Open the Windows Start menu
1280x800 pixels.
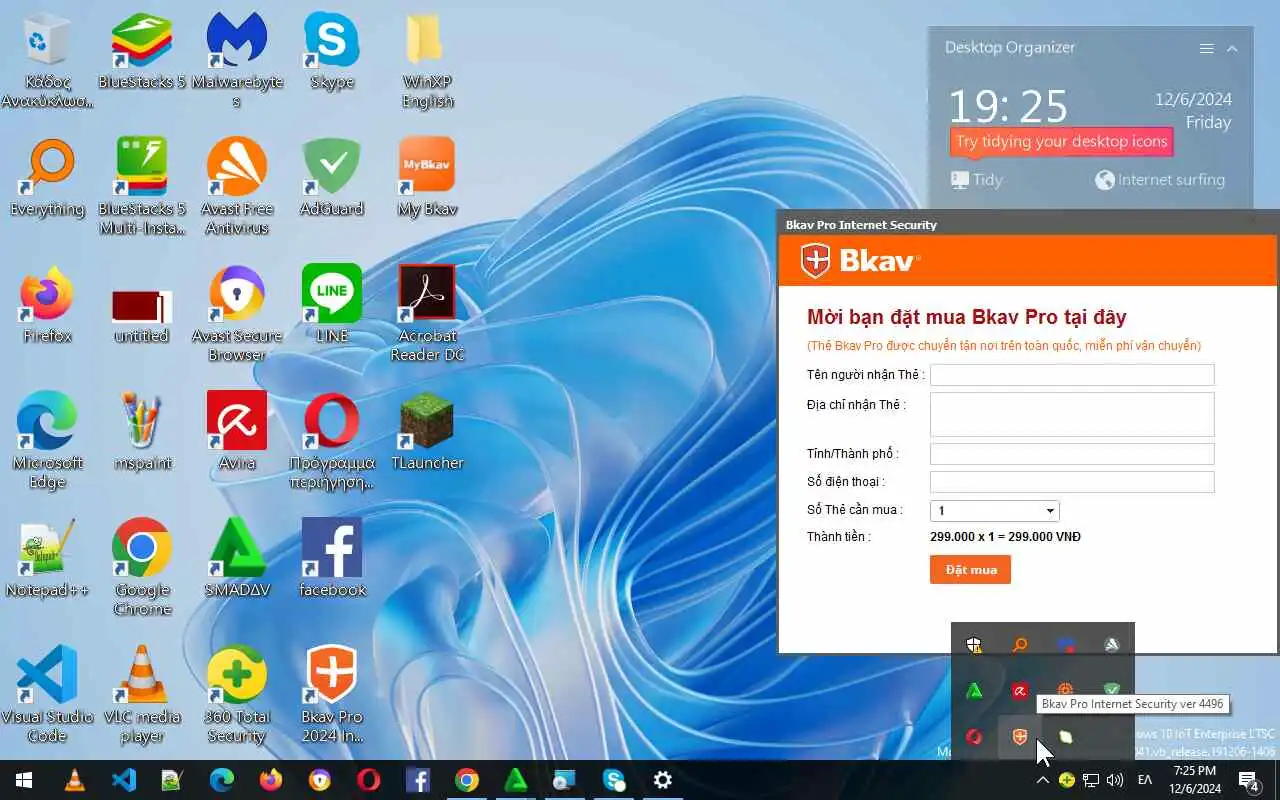click(24, 780)
